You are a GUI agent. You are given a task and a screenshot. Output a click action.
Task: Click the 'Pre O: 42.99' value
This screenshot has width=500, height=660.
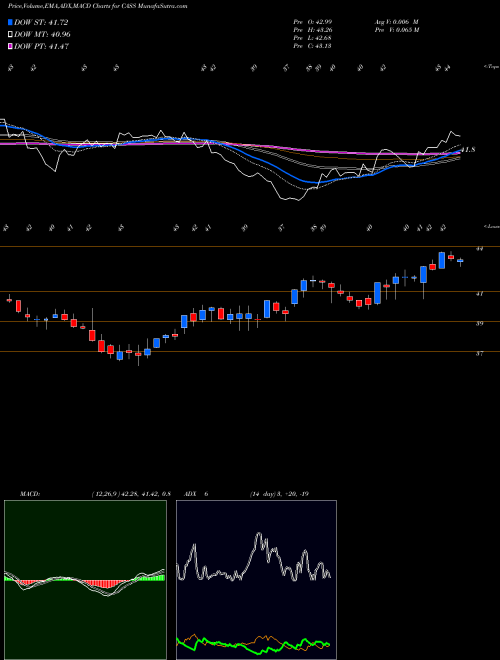[x=313, y=21]
